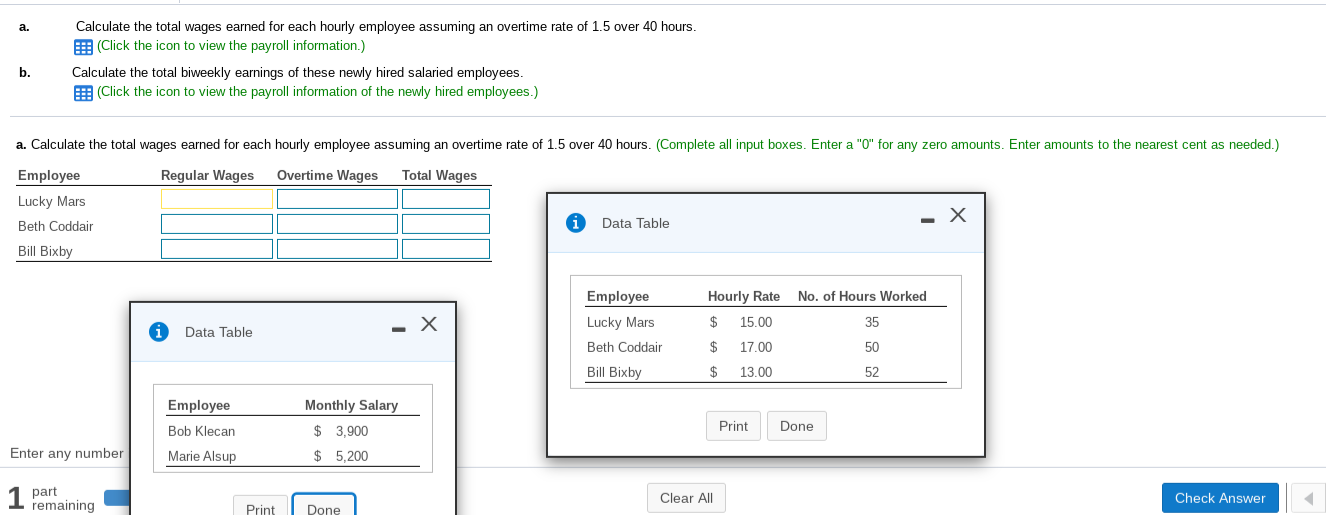Click the Clear All button

coord(686,498)
